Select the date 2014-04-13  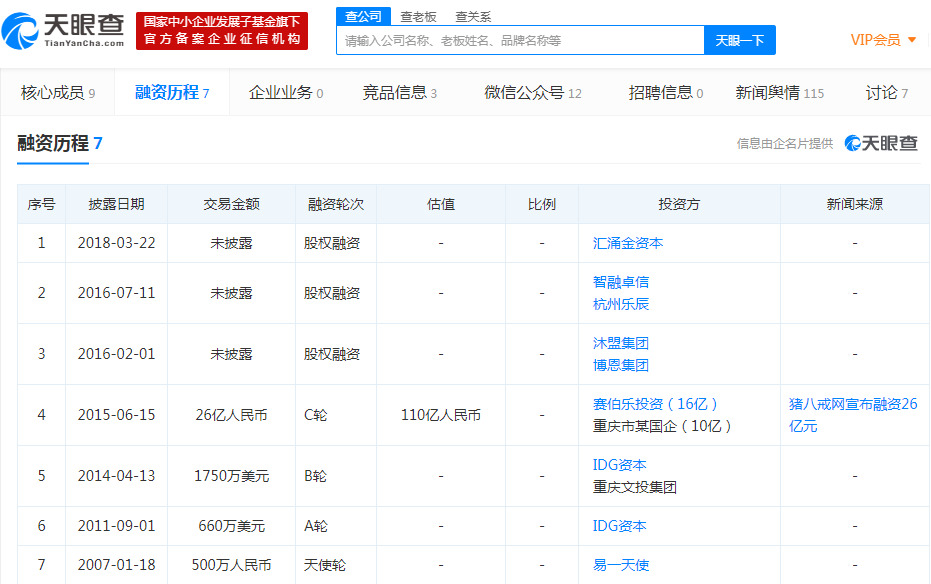(116, 476)
